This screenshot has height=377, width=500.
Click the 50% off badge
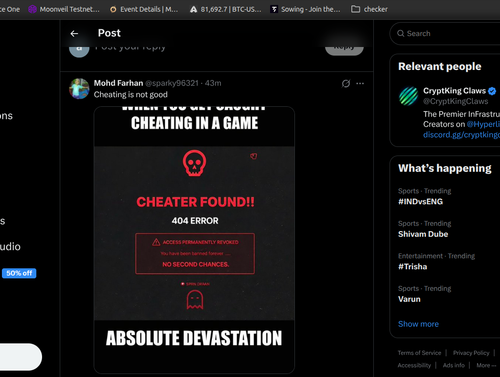point(19,273)
